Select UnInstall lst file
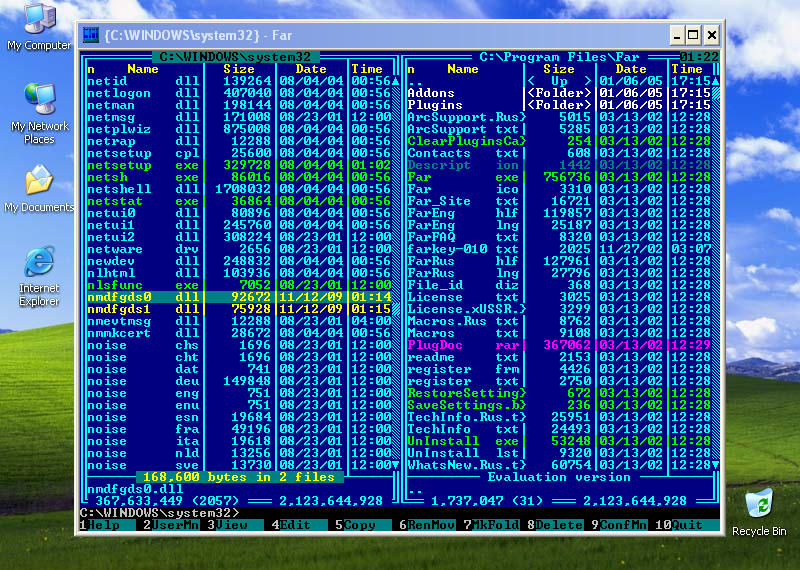The height and width of the screenshot is (570, 800). [x=559, y=453]
